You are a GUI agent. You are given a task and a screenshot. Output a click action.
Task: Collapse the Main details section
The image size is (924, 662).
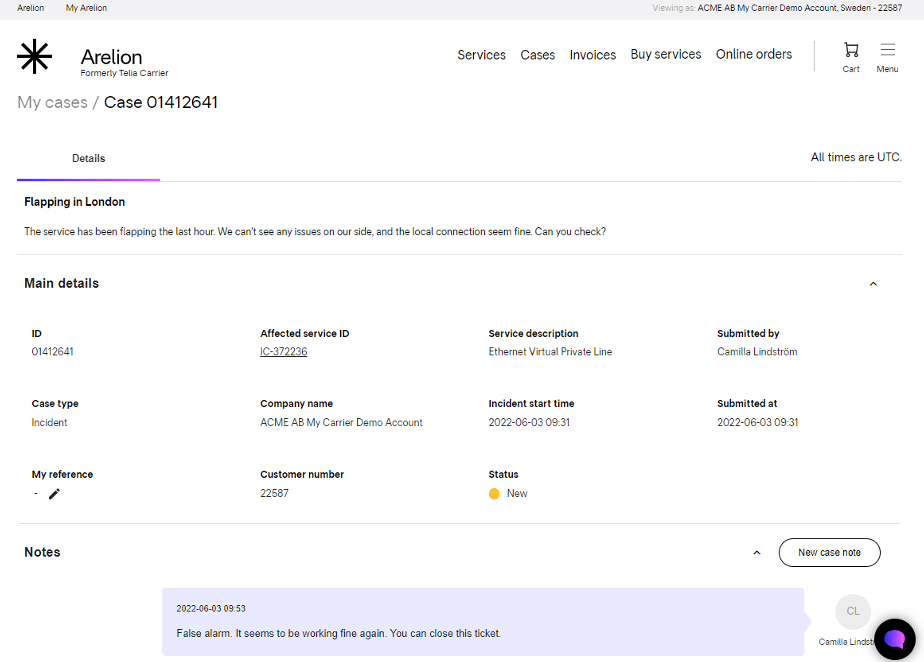(x=873, y=284)
